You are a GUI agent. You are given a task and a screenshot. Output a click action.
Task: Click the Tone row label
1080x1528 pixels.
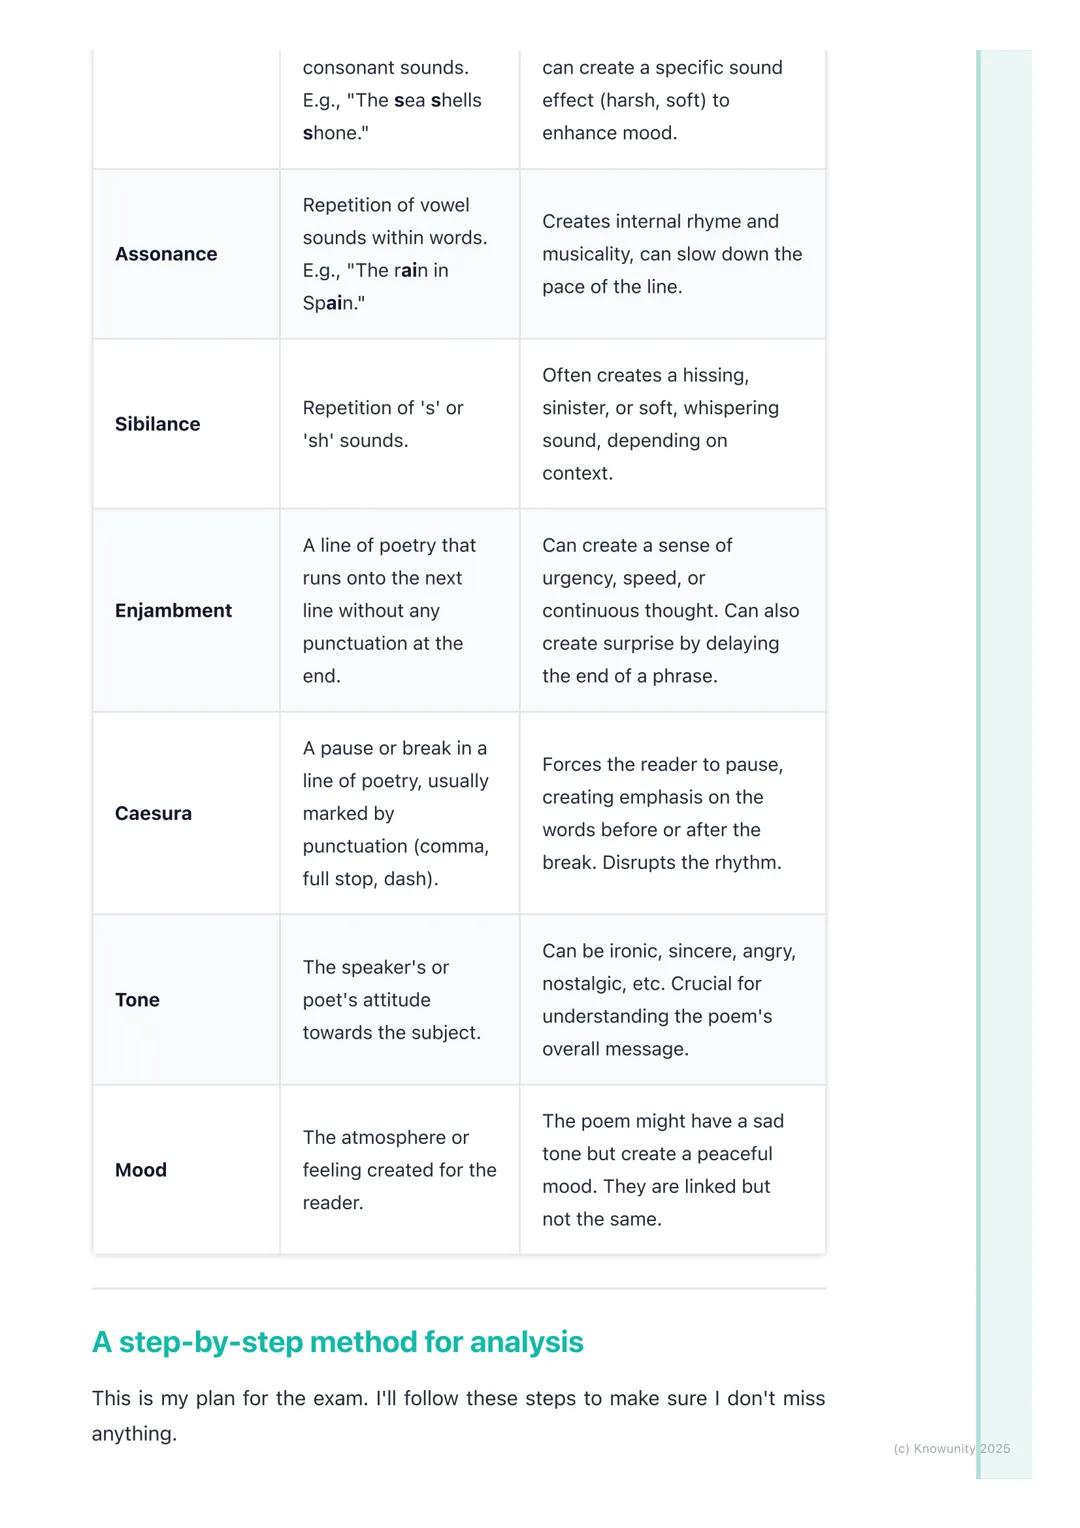[x=137, y=1000]
